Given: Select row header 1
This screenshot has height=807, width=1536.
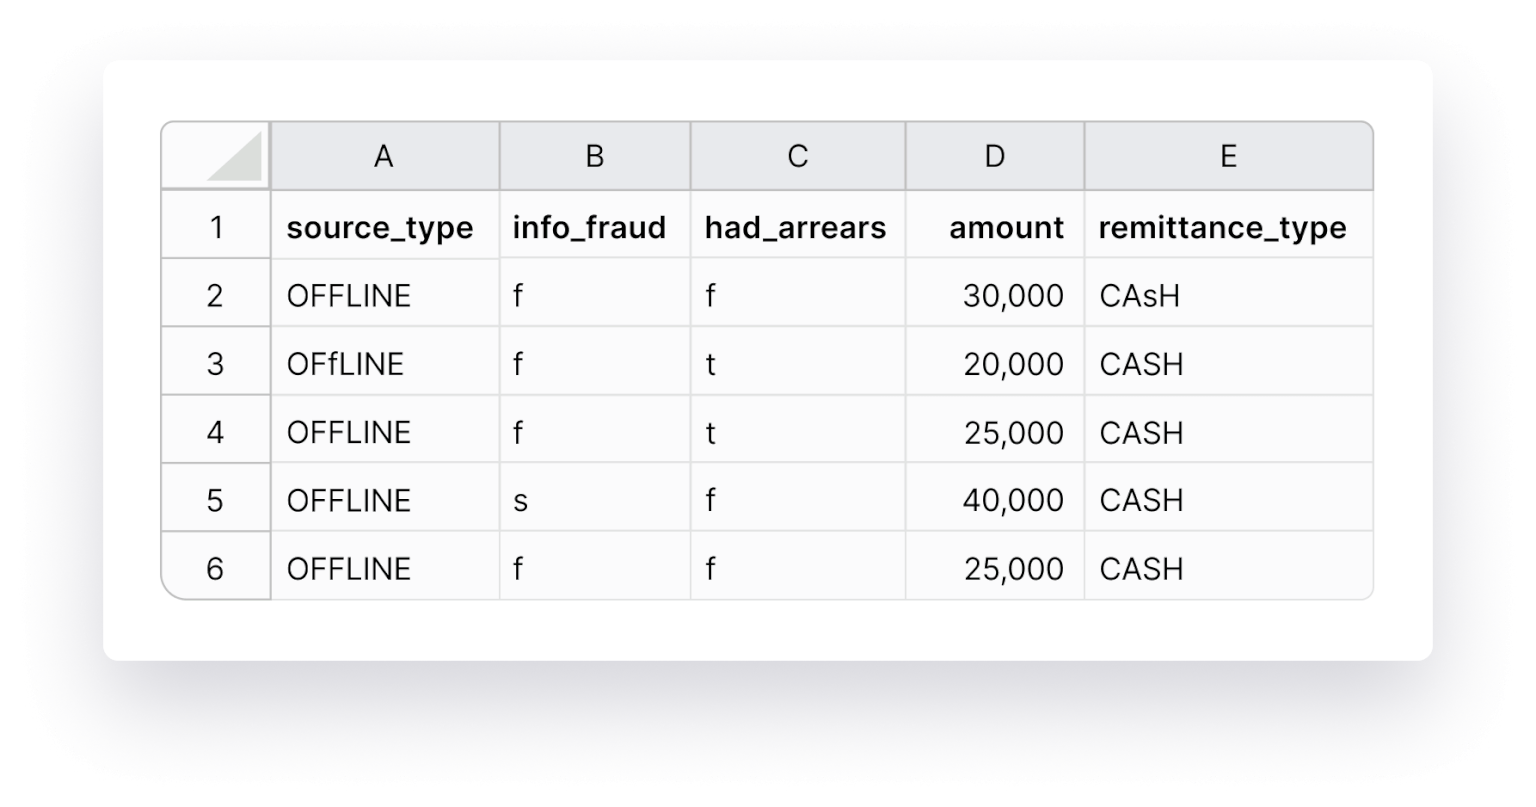Looking at the screenshot, I should tap(214, 227).
